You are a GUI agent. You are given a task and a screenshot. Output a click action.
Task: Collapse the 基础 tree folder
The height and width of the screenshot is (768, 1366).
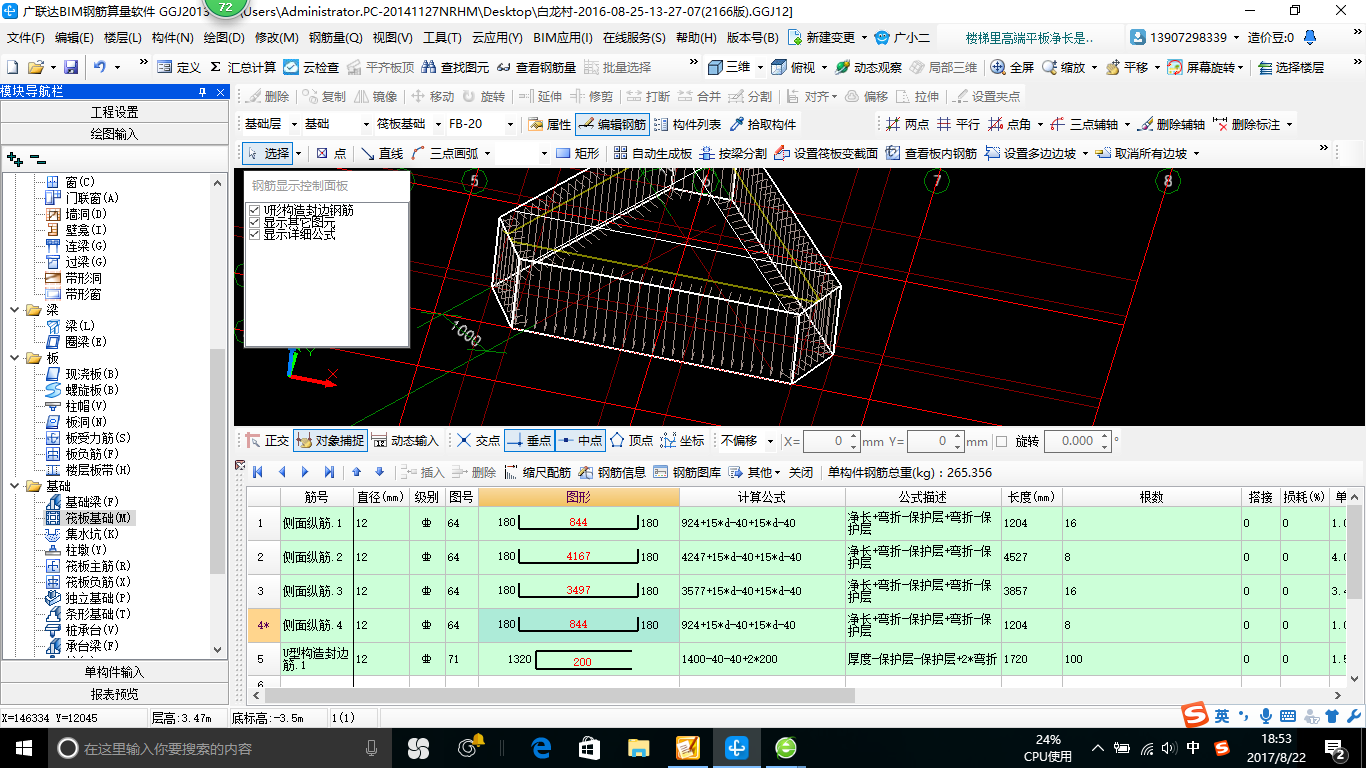(x=16, y=486)
